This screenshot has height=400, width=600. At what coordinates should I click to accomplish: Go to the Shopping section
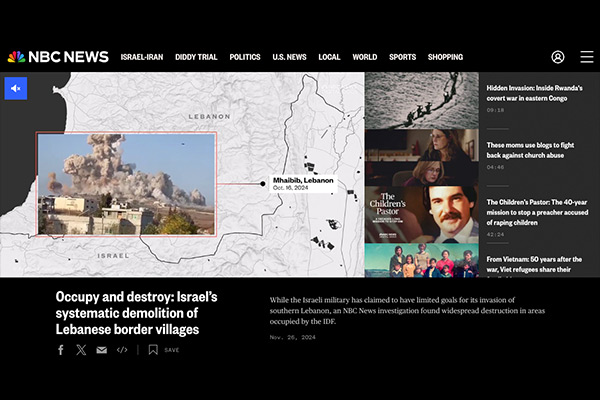click(x=445, y=57)
